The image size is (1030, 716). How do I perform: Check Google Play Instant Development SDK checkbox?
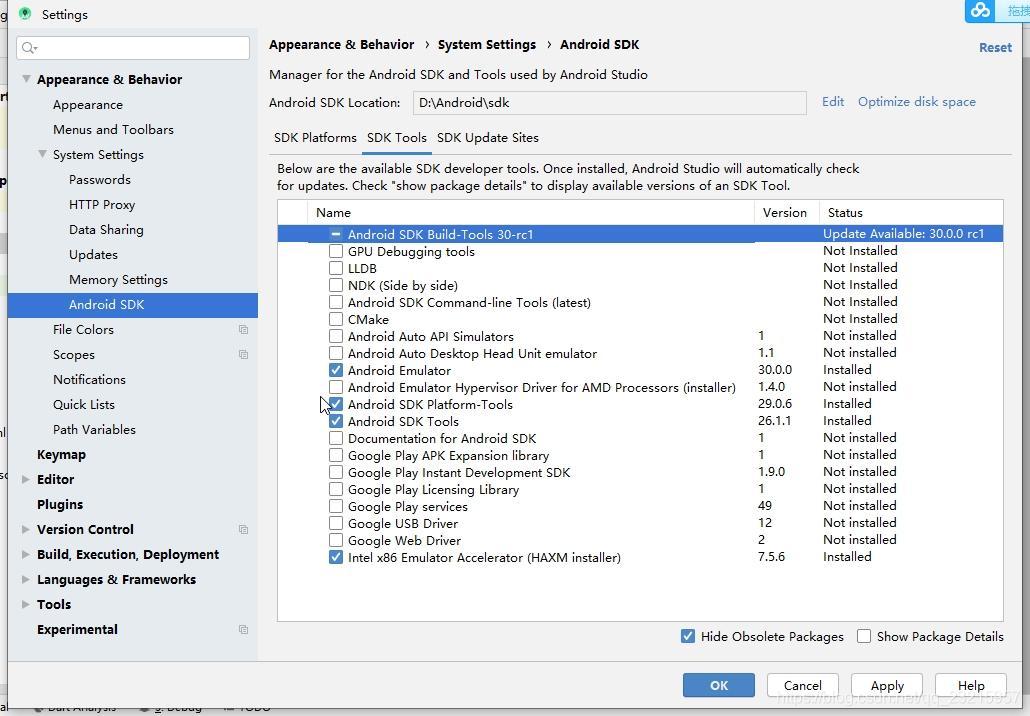336,472
